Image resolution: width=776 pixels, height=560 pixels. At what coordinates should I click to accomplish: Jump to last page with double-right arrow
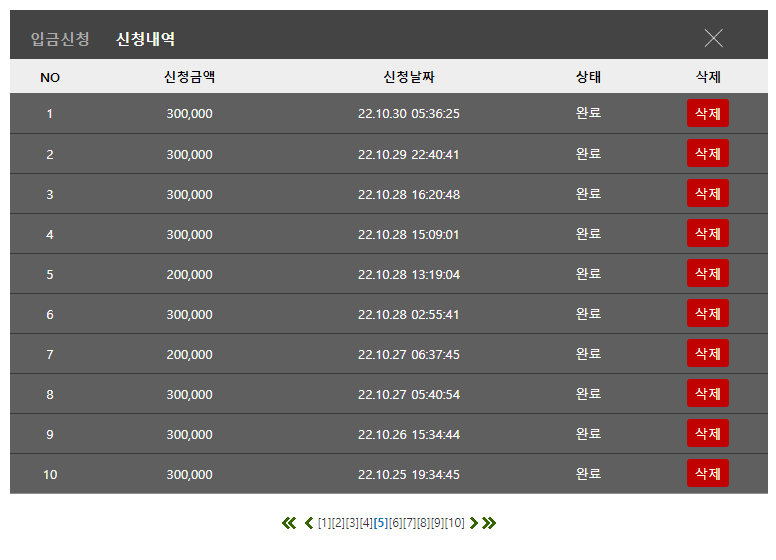click(x=489, y=523)
